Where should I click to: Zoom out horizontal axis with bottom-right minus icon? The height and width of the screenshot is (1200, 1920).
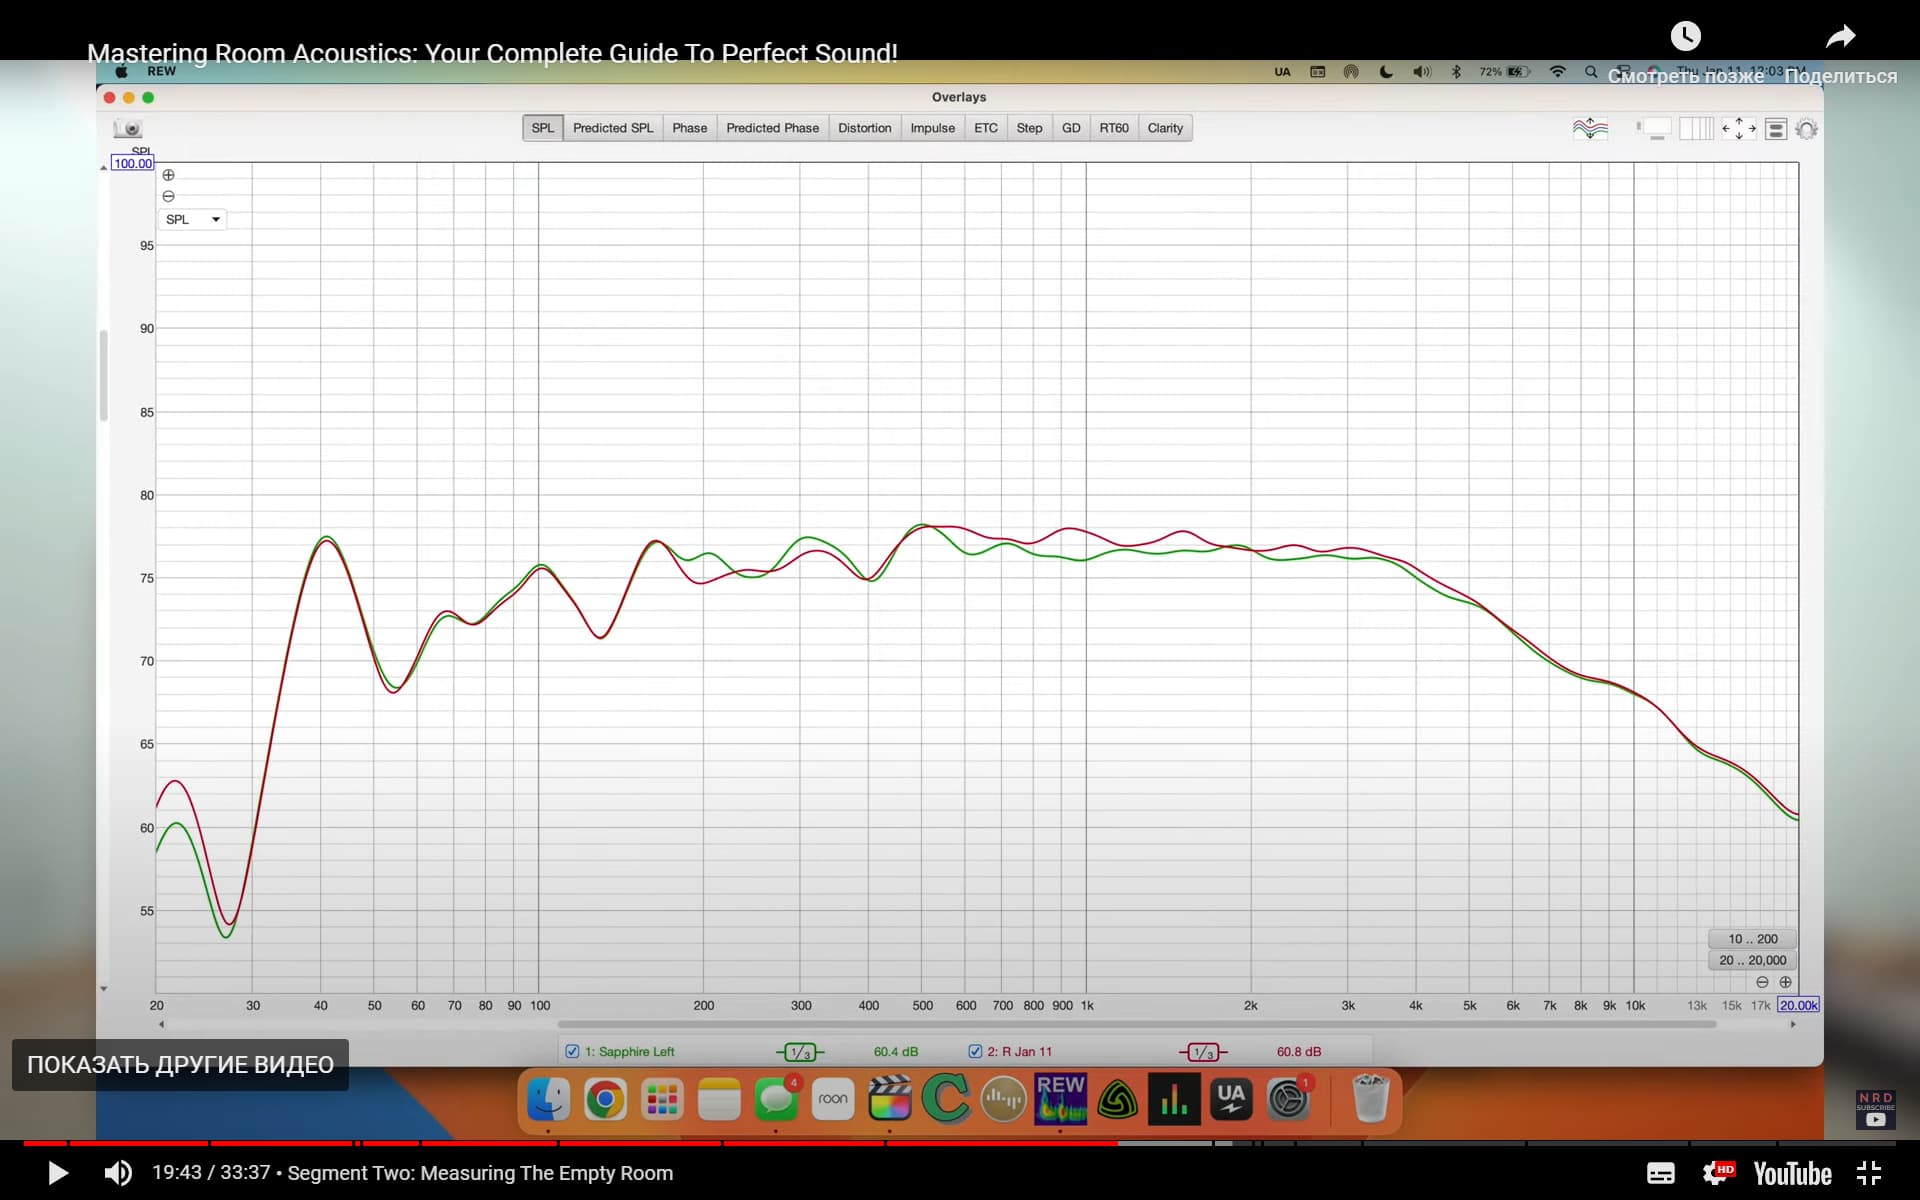point(1762,982)
